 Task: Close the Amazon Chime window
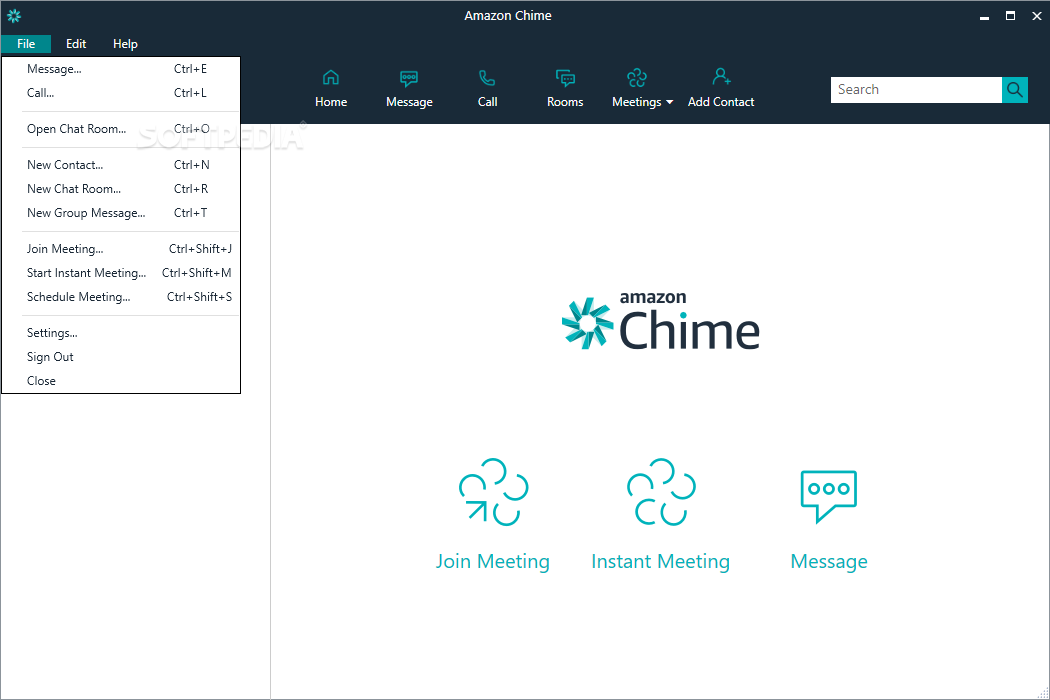(x=1037, y=16)
